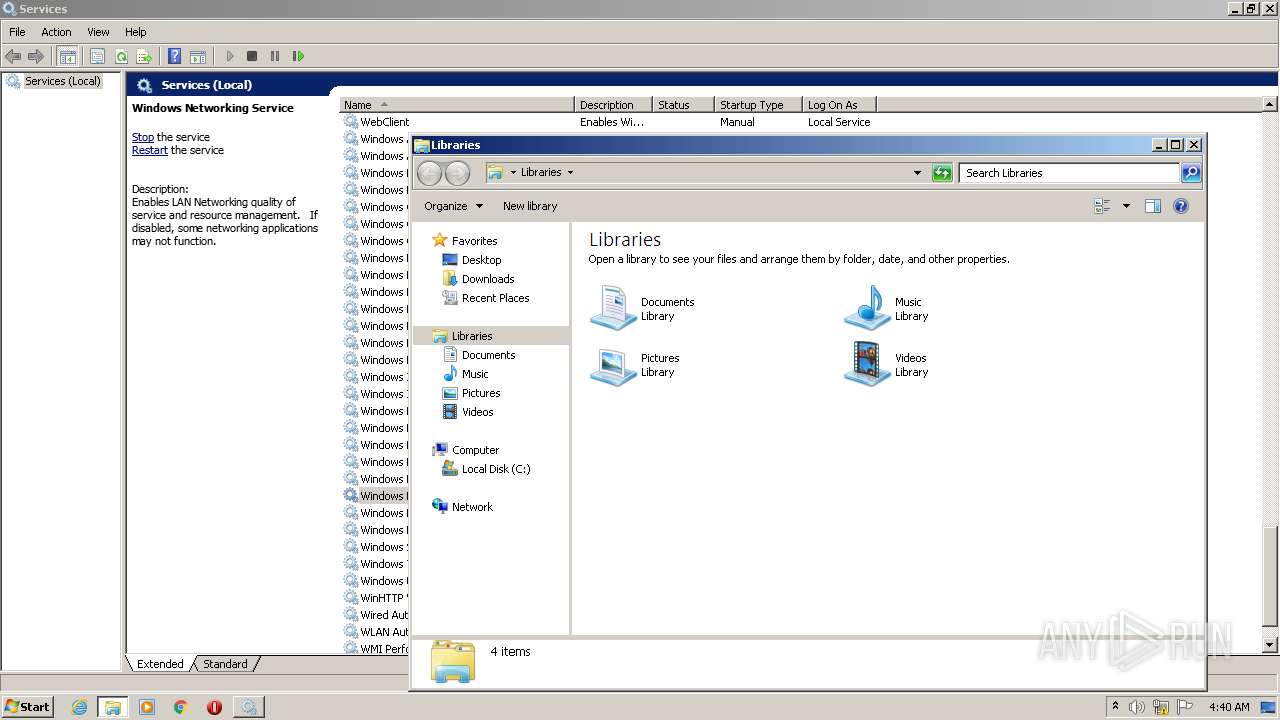
Task: Click the Search Libraries input field
Action: (x=1069, y=173)
